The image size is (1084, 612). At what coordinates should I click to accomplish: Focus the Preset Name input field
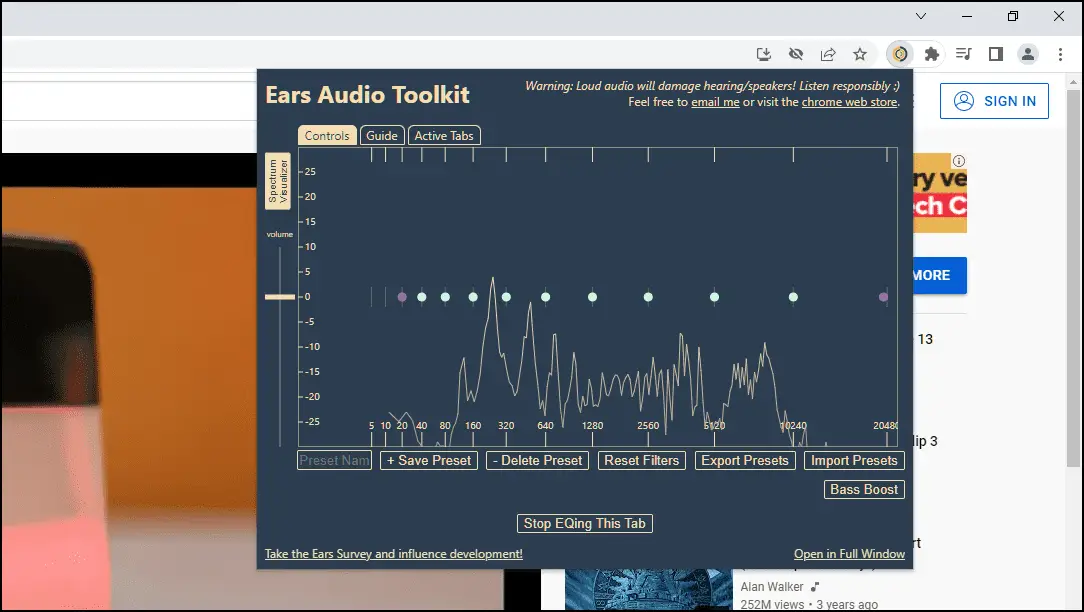(x=335, y=461)
